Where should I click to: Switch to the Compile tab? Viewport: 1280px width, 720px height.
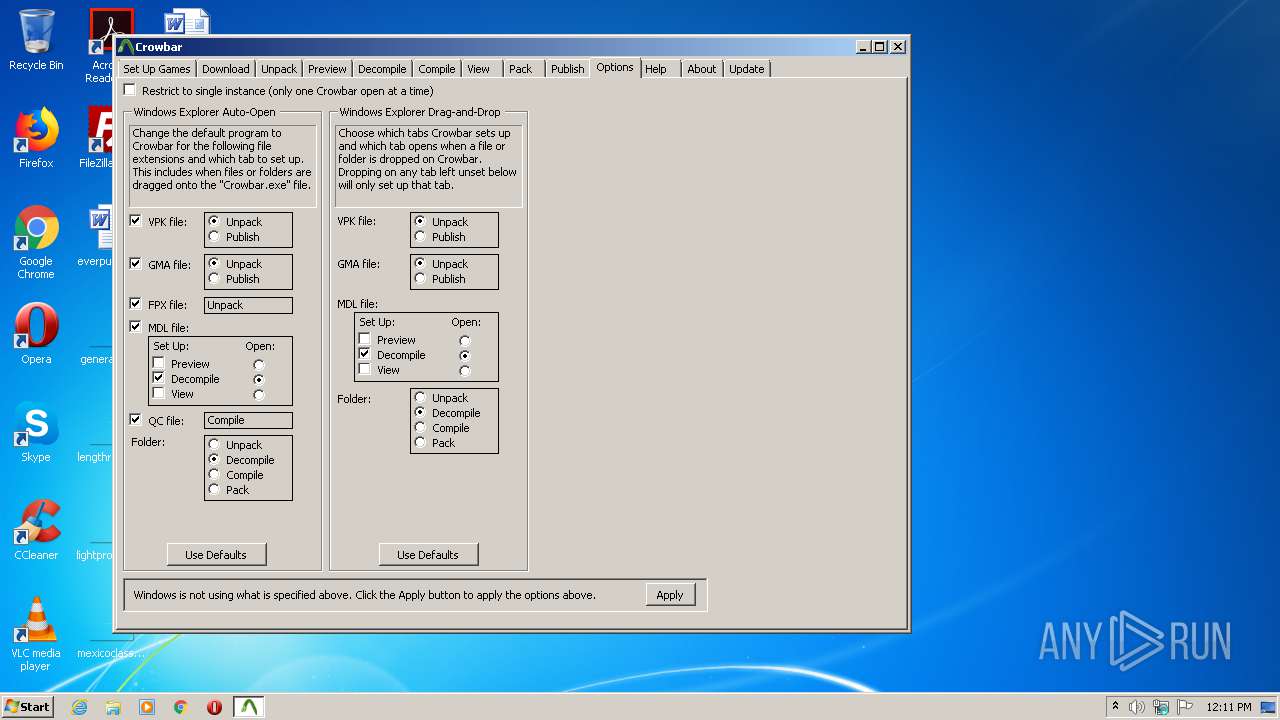click(x=437, y=69)
